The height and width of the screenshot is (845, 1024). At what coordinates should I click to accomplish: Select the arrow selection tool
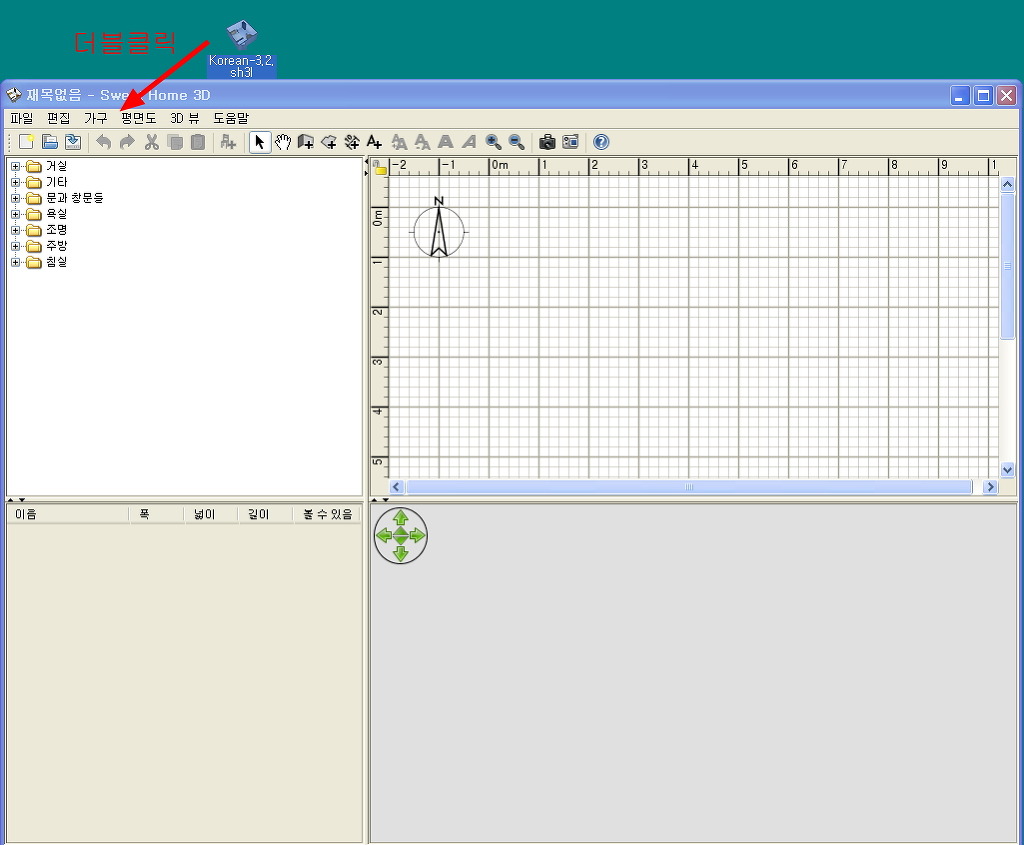tap(260, 142)
